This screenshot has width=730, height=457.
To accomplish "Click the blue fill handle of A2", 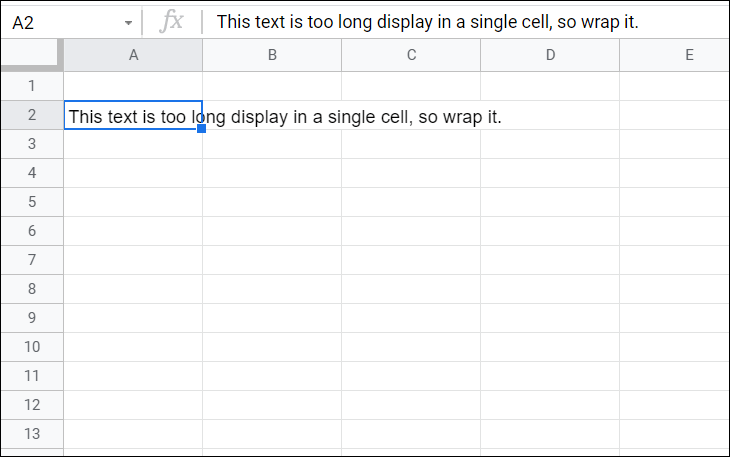I will point(202,128).
